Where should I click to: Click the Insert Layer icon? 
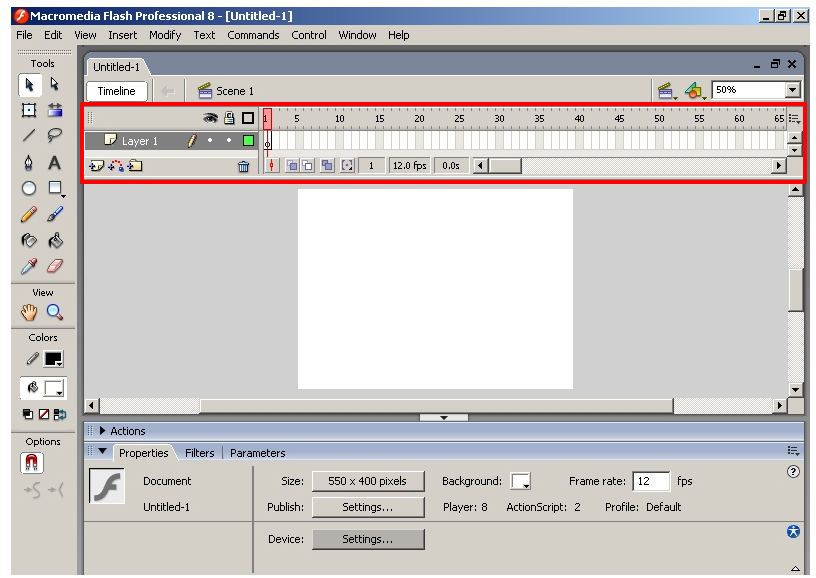96,166
